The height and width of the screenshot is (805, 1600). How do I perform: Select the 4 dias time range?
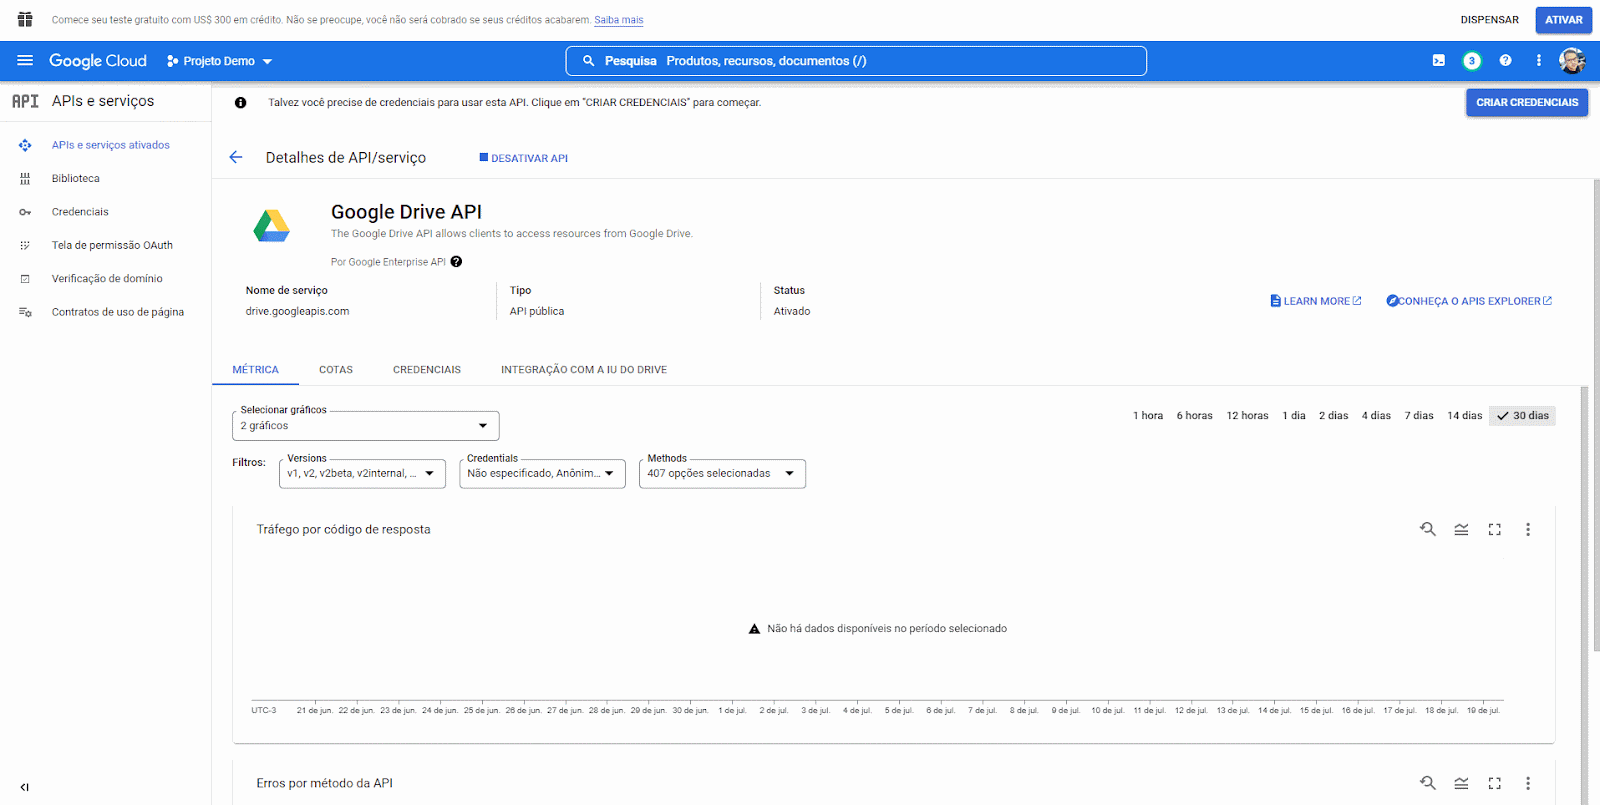coord(1376,416)
